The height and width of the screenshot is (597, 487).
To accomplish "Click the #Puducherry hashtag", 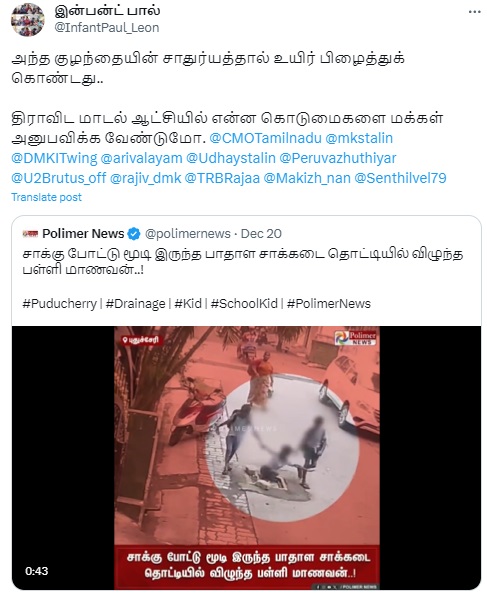I will point(60,304).
